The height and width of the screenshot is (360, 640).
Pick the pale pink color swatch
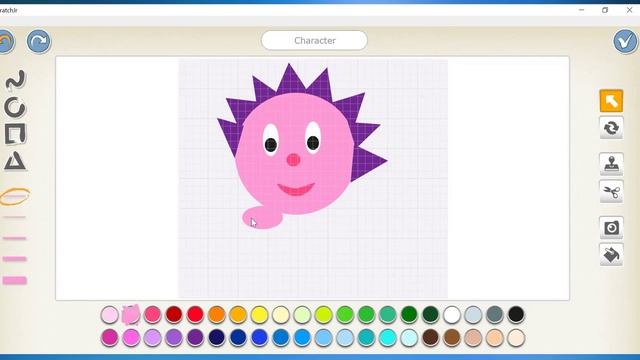coord(109,315)
